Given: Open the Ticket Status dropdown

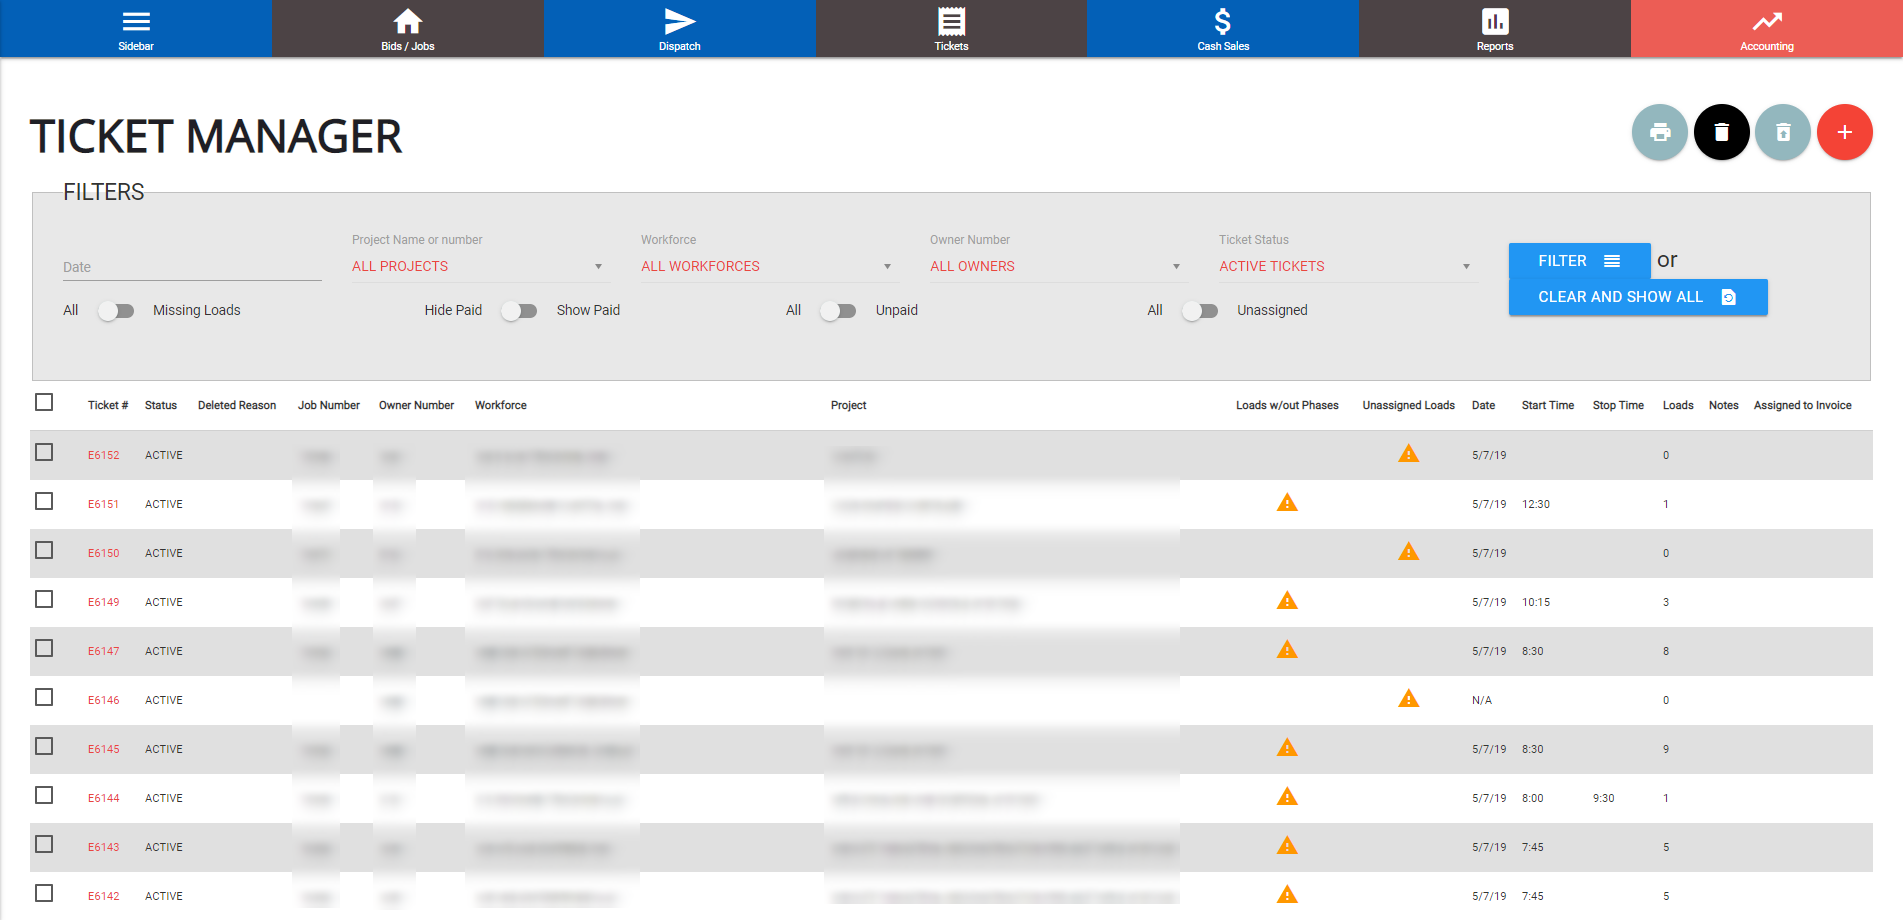Looking at the screenshot, I should point(1345,266).
